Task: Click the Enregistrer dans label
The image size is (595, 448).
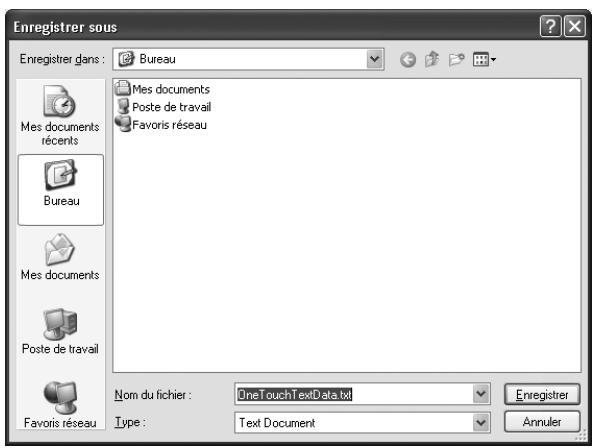Action: pyautogui.click(x=62, y=59)
